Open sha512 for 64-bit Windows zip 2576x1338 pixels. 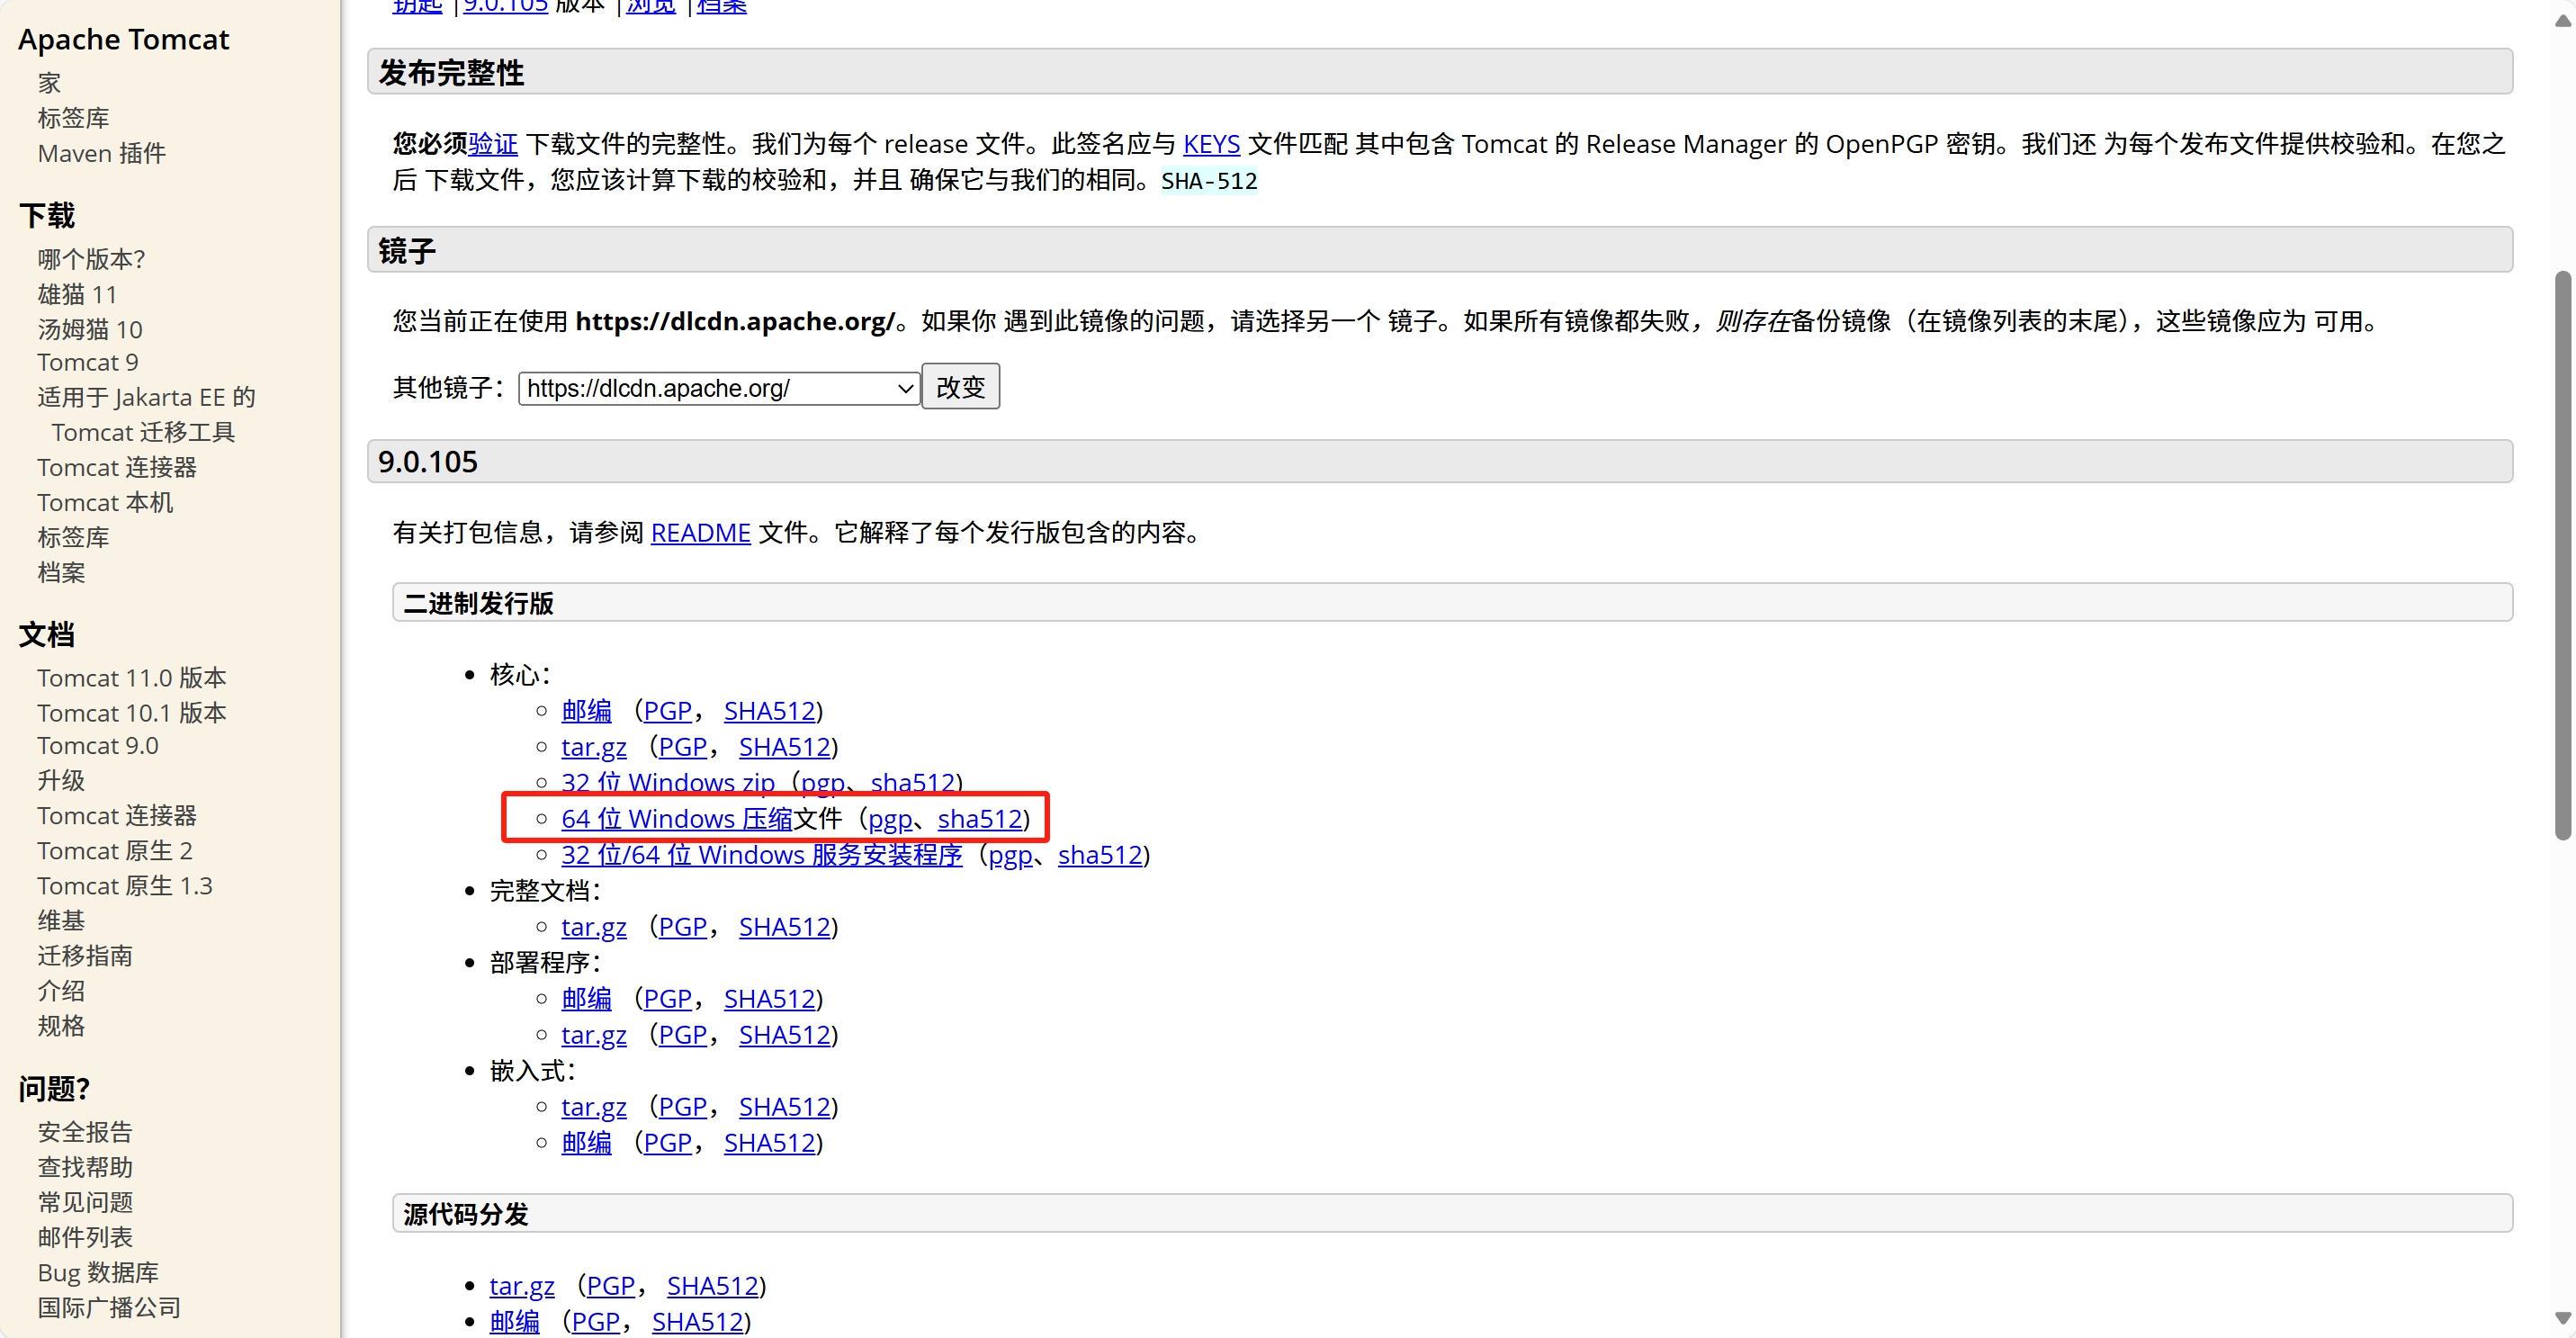pos(980,818)
